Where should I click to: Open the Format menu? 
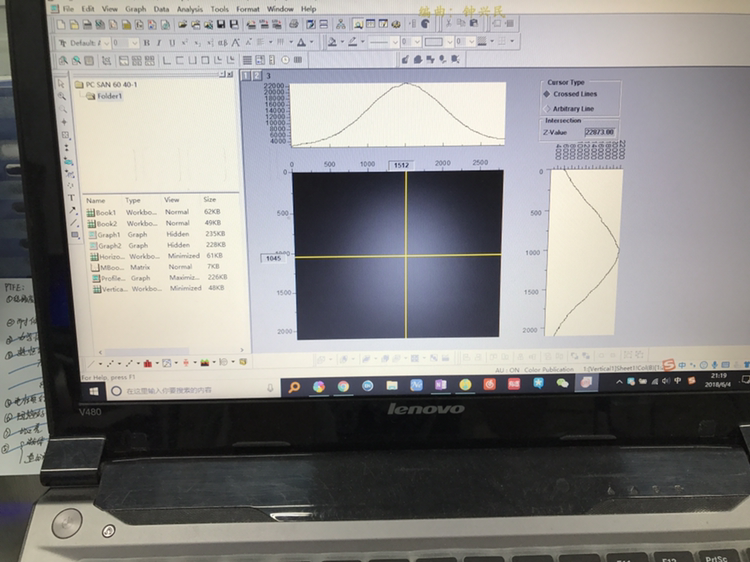coord(248,9)
